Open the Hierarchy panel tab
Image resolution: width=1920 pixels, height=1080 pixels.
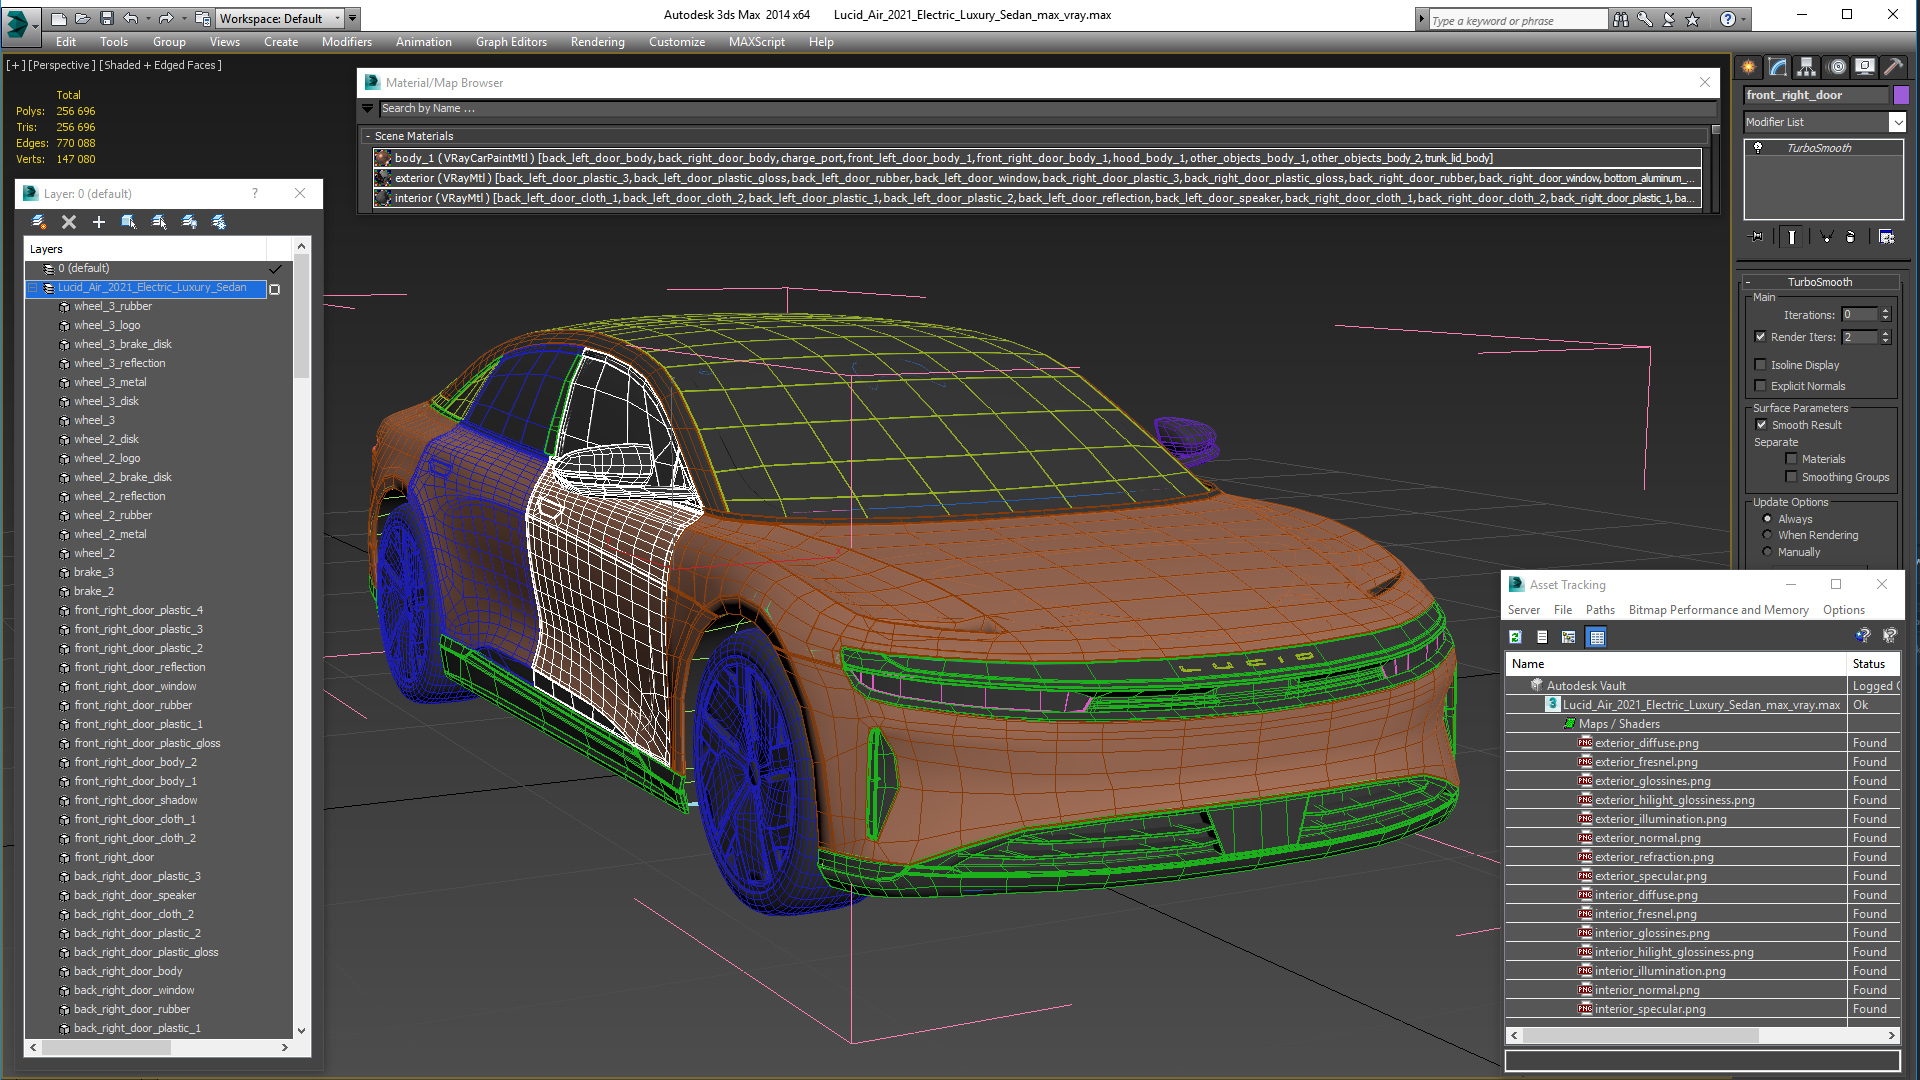click(1807, 67)
